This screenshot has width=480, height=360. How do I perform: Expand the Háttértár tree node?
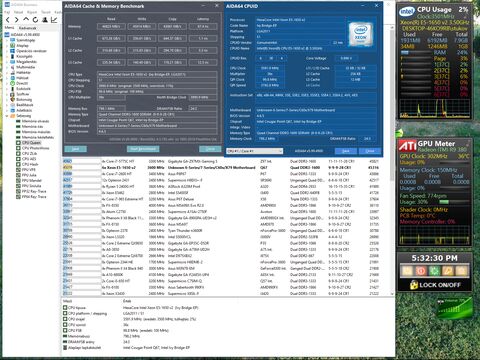coord(7,72)
